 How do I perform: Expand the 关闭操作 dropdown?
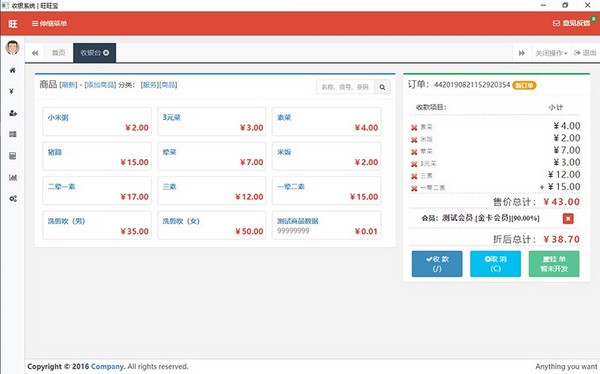[x=551, y=53]
